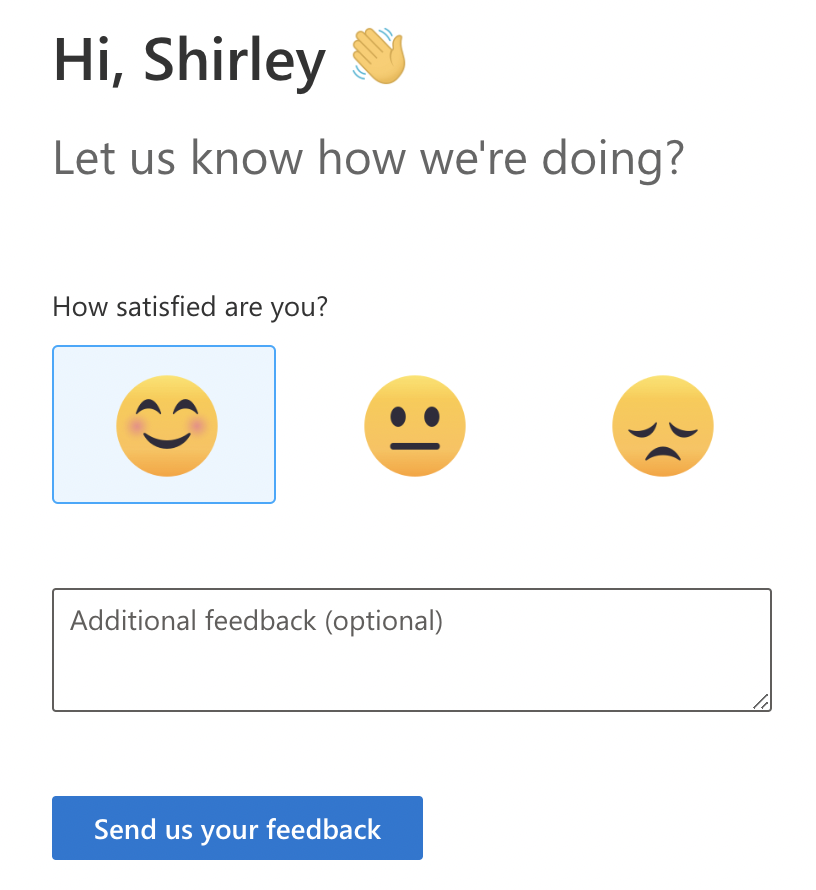This screenshot has height=890, width=816.
Task: Click the 'Send us your feedback' button
Action: click(x=237, y=828)
